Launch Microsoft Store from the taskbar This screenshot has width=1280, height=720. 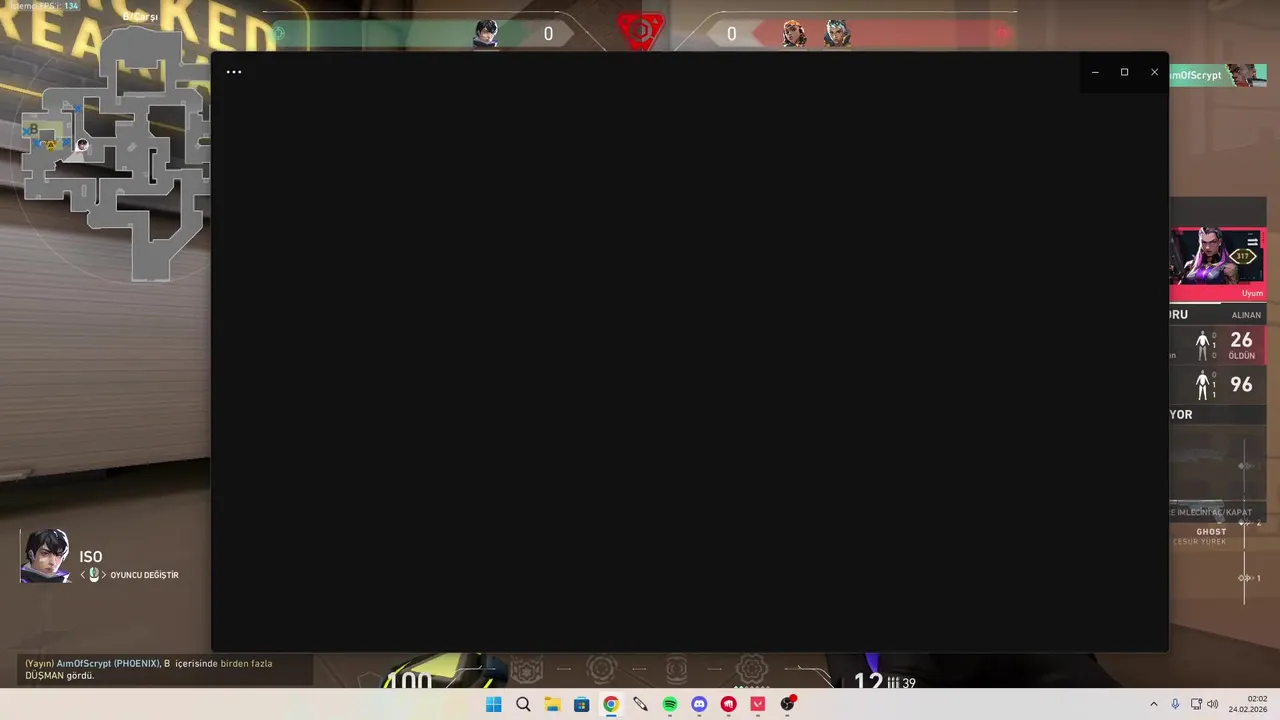pos(581,704)
